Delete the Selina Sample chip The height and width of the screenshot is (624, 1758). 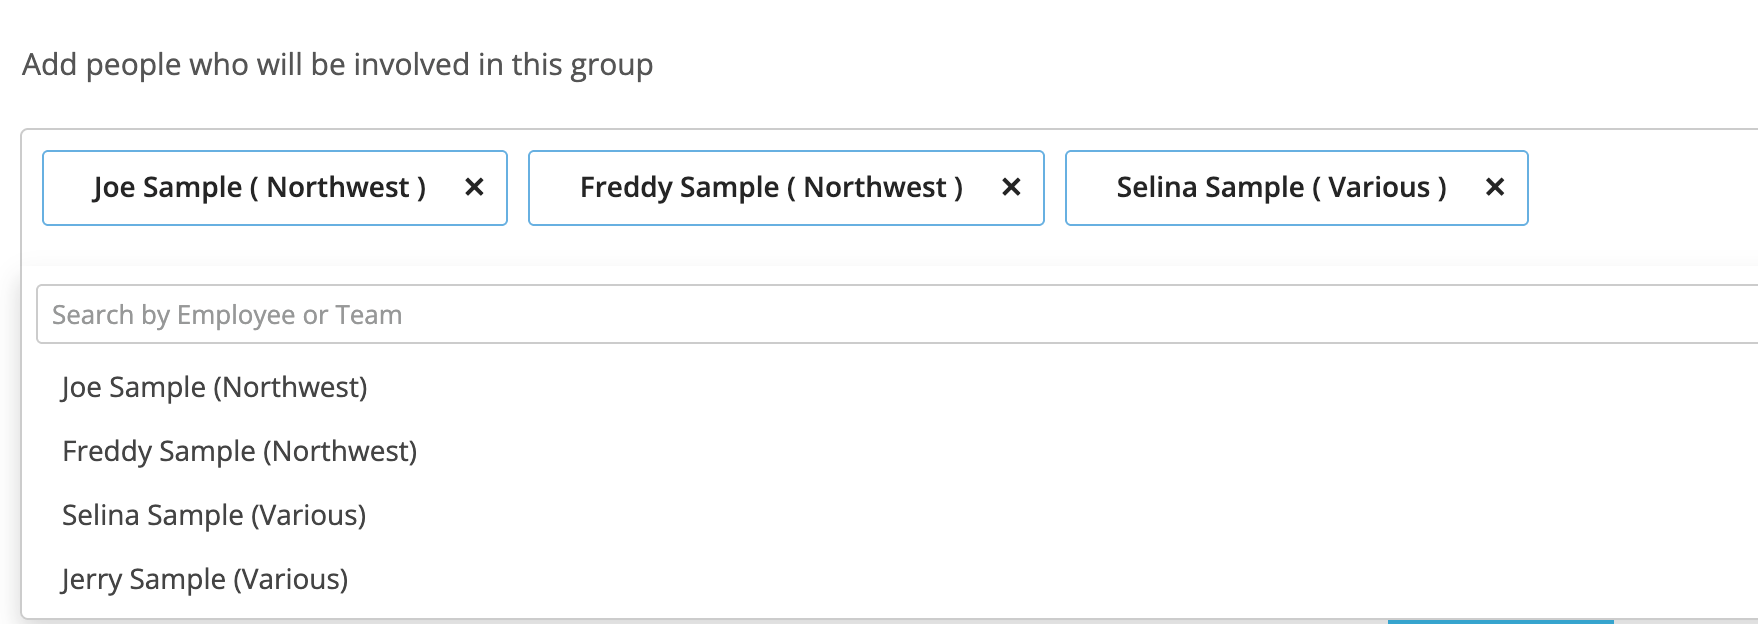pyautogui.click(x=1495, y=187)
